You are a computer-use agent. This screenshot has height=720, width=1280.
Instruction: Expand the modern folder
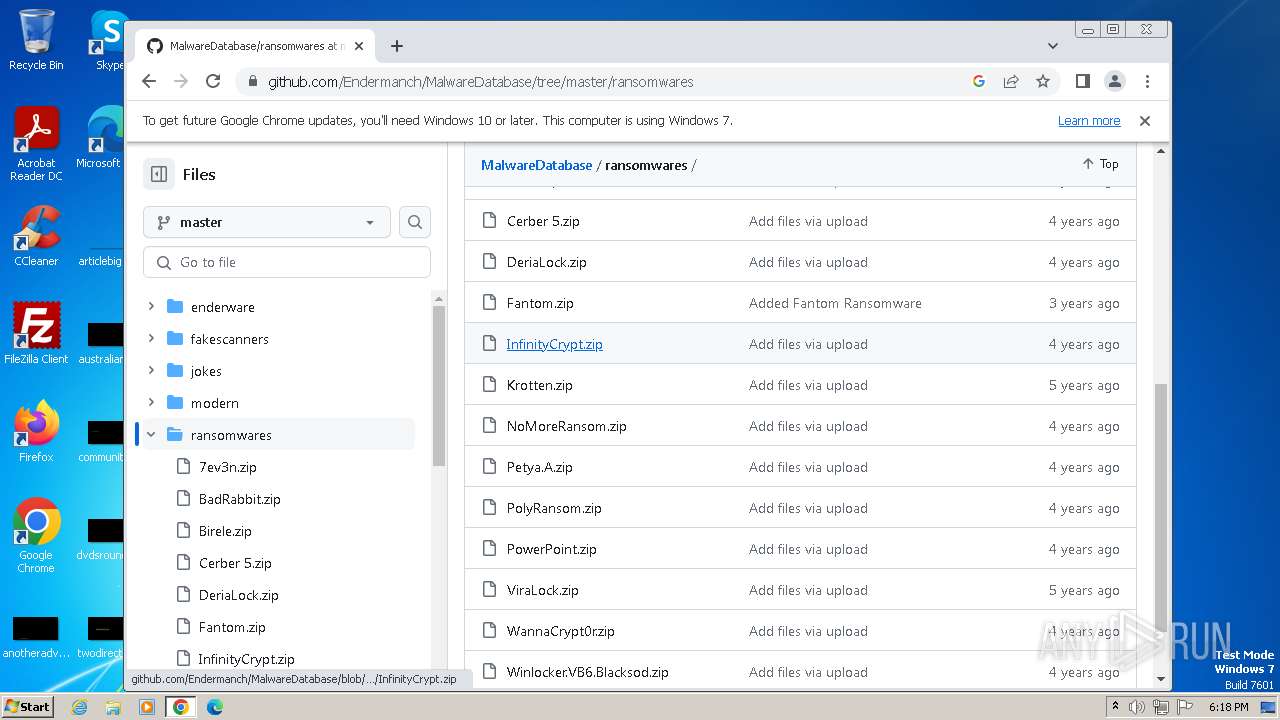(151, 403)
